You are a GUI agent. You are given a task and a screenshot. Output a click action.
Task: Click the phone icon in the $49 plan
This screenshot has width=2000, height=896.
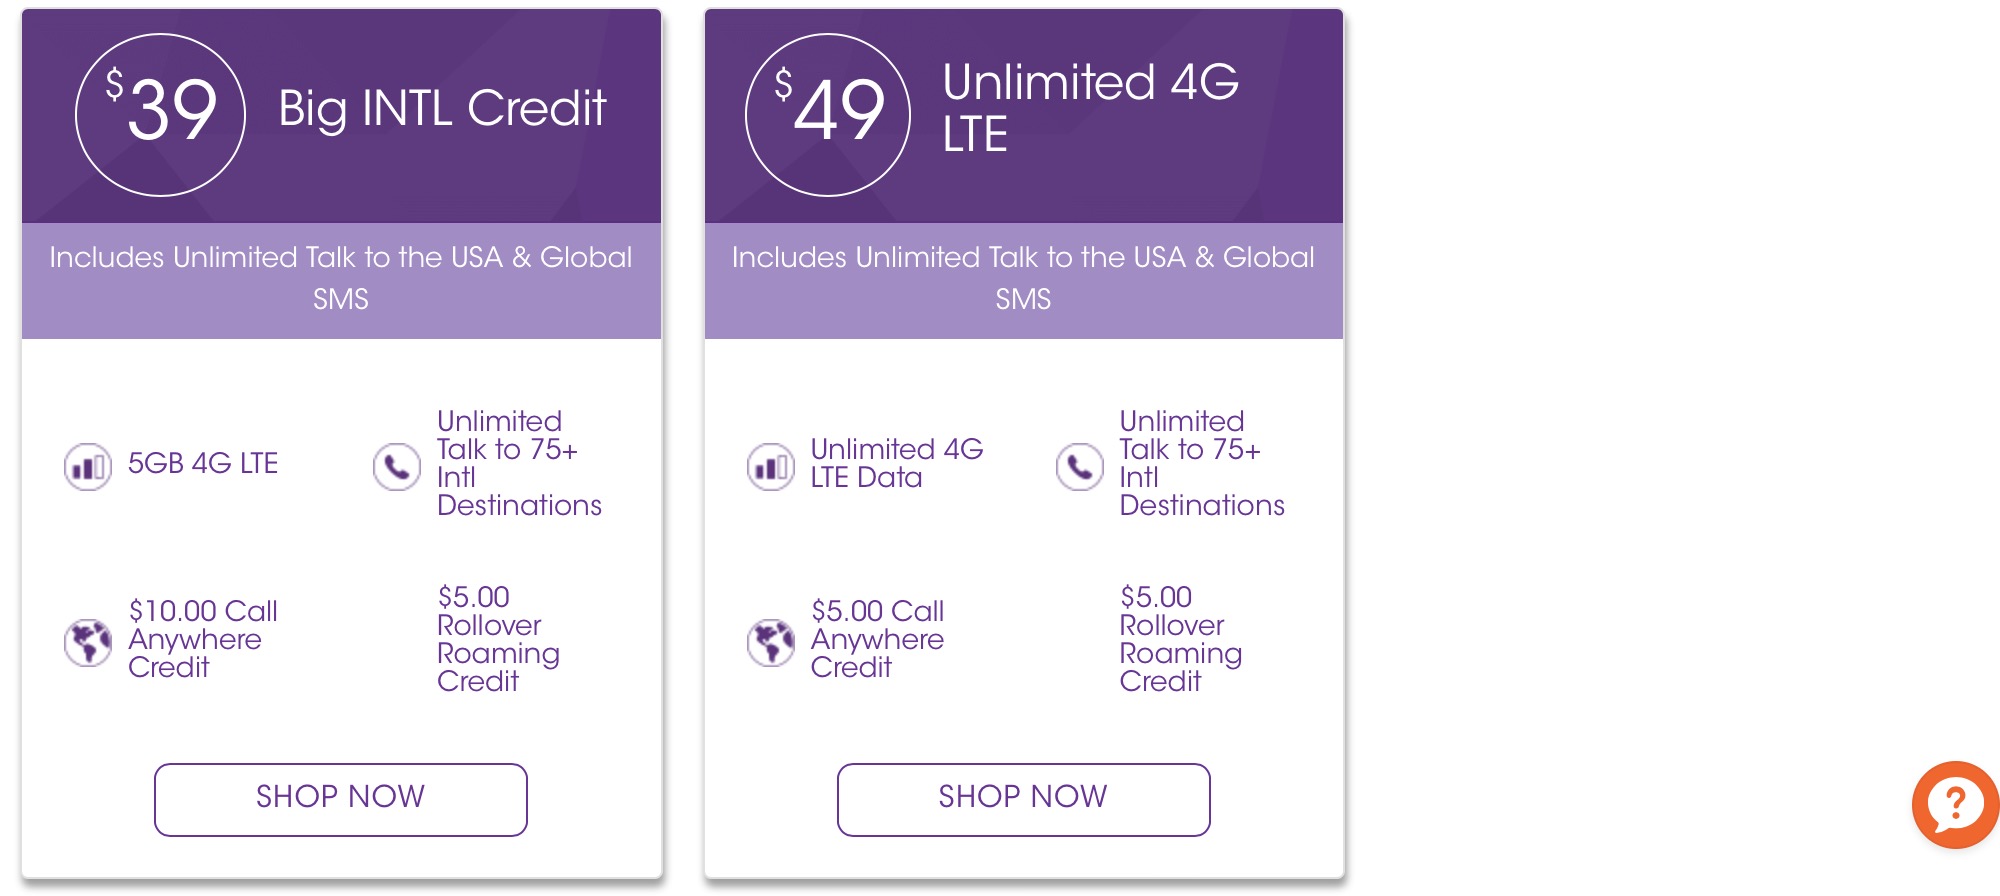pos(1080,466)
